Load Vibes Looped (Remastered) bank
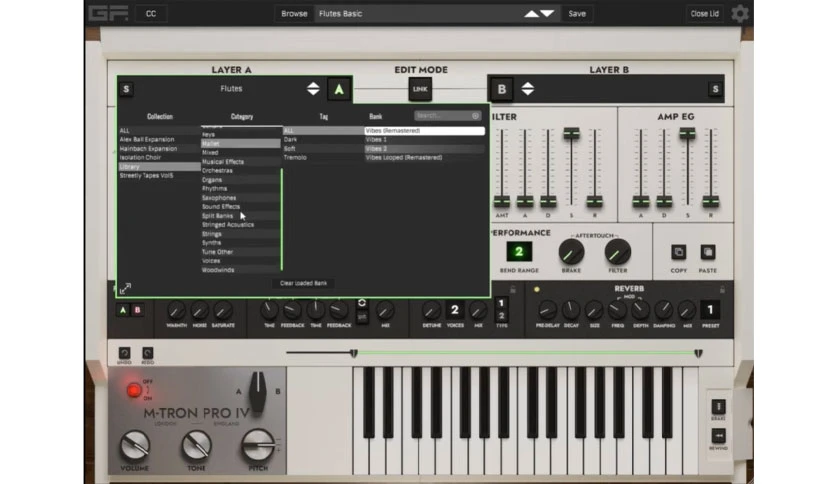 pyautogui.click(x=424, y=158)
